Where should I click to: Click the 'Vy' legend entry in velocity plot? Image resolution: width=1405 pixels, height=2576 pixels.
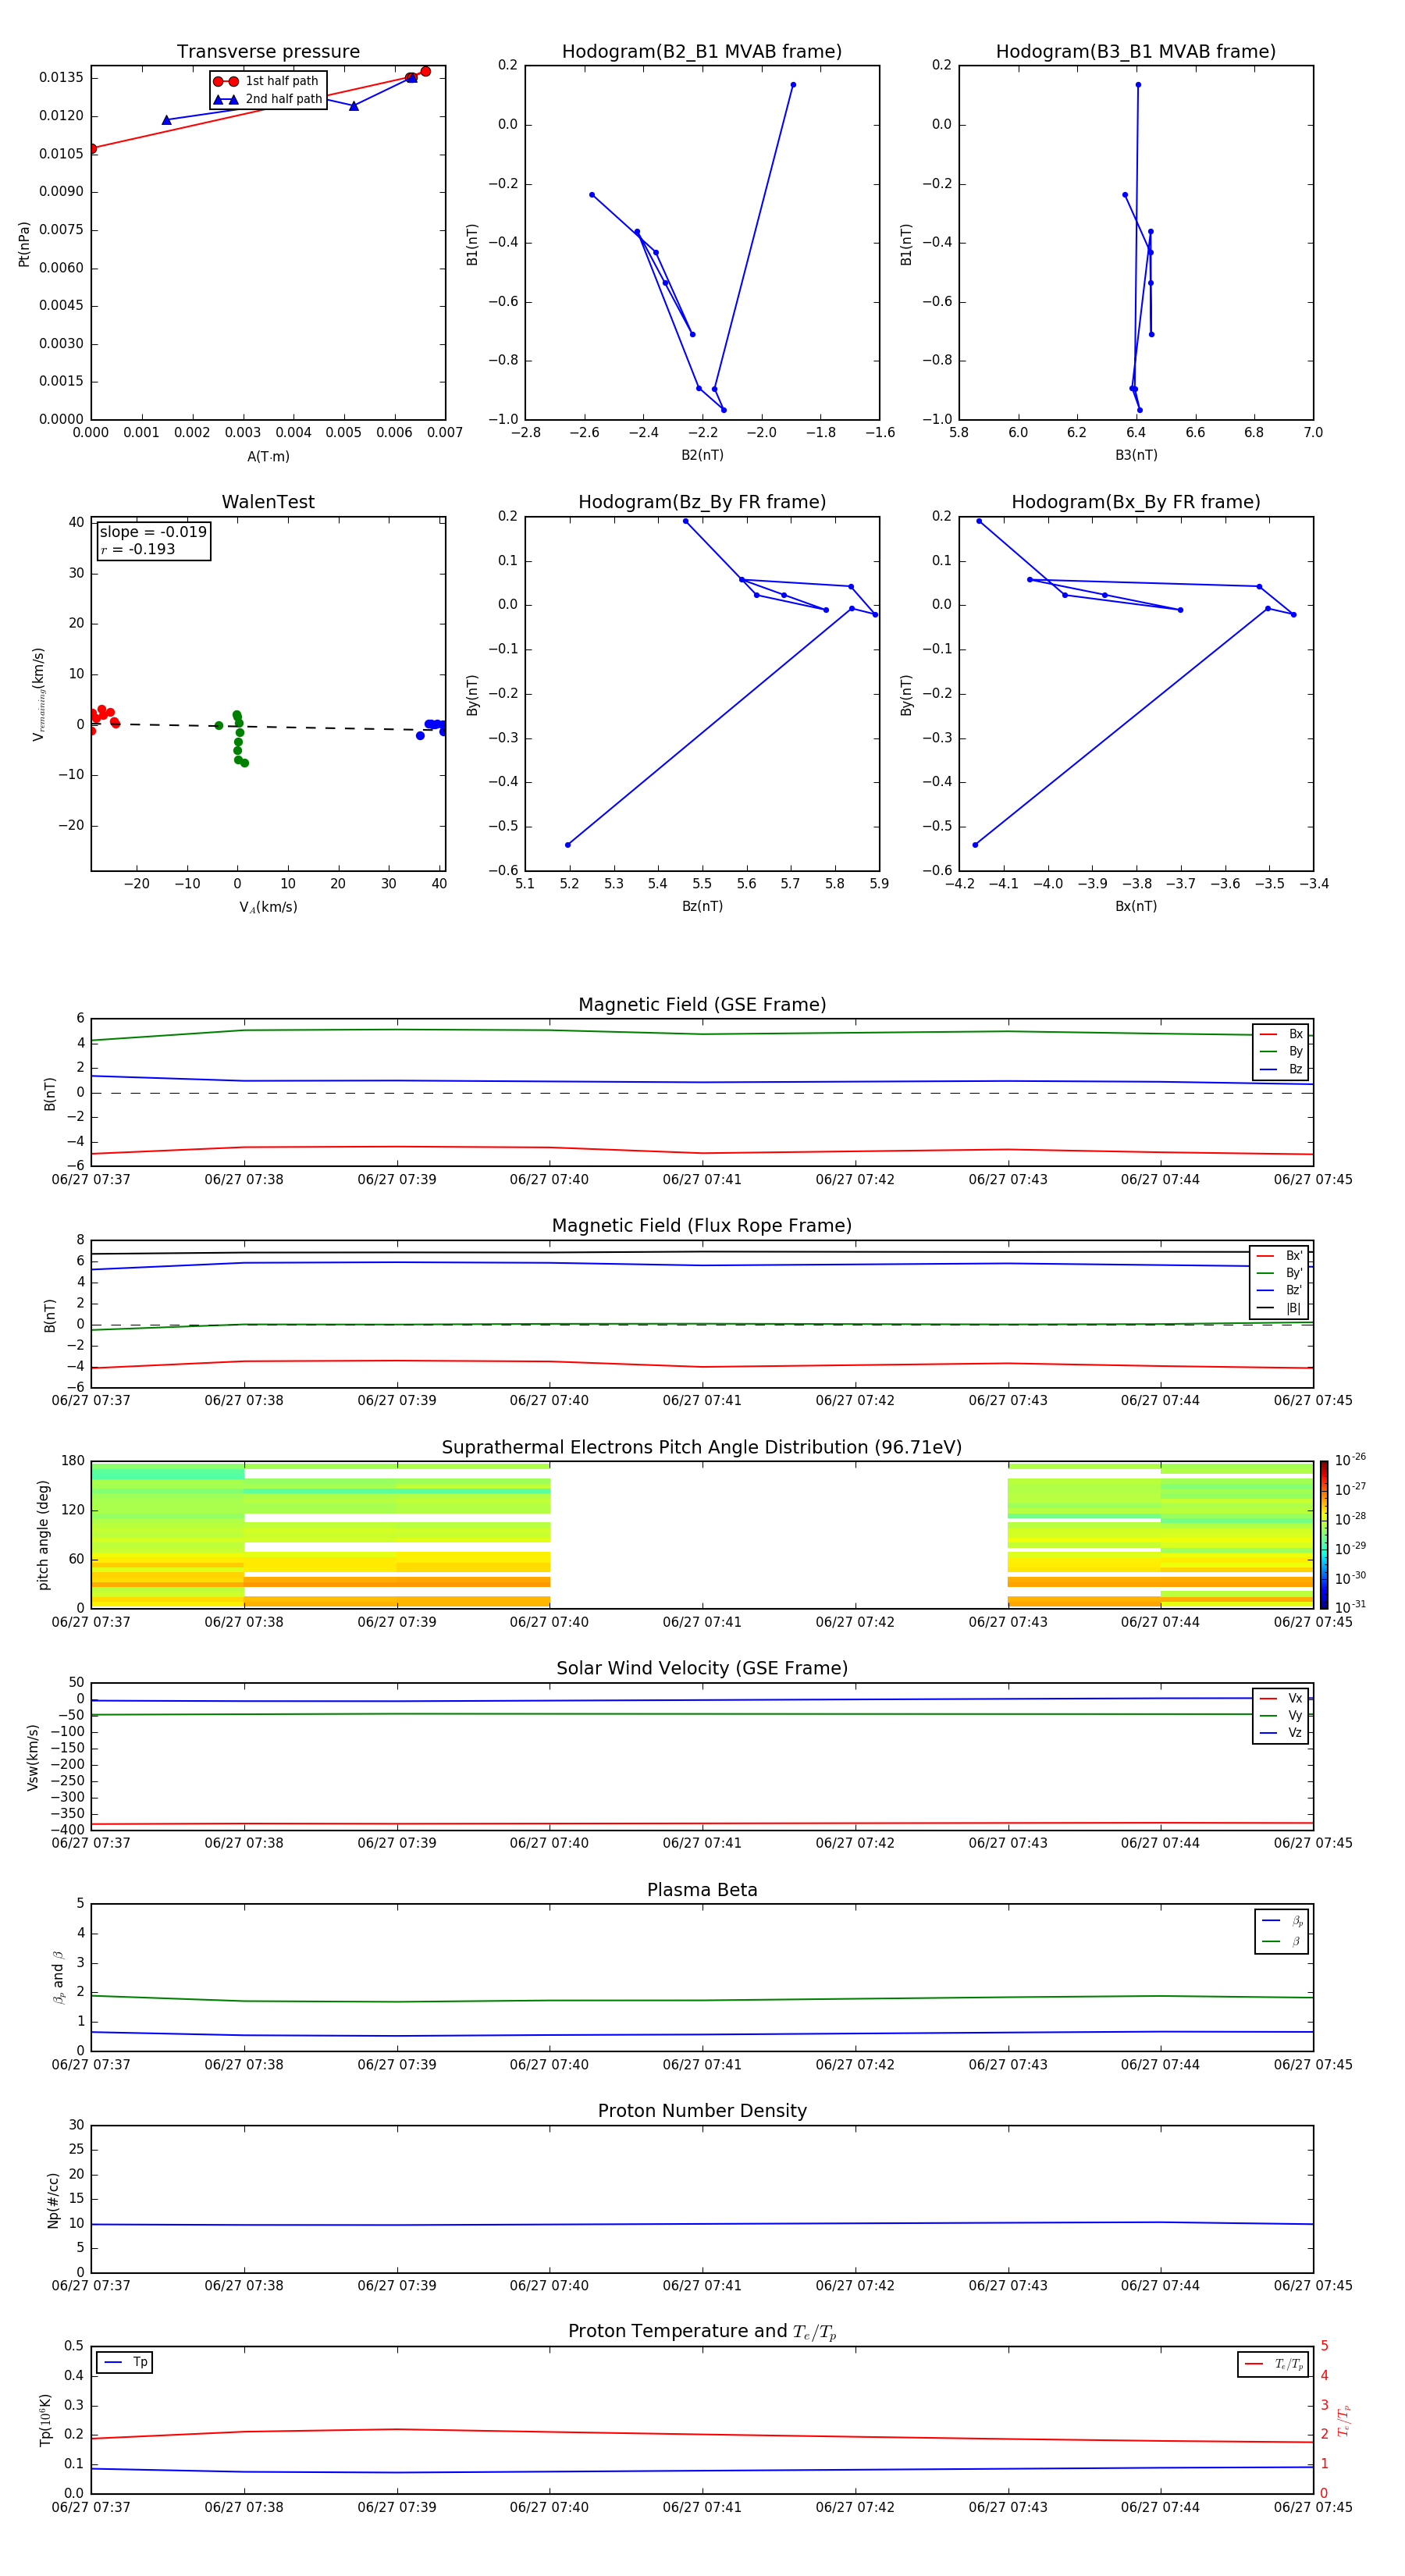pyautogui.click(x=1281, y=1716)
